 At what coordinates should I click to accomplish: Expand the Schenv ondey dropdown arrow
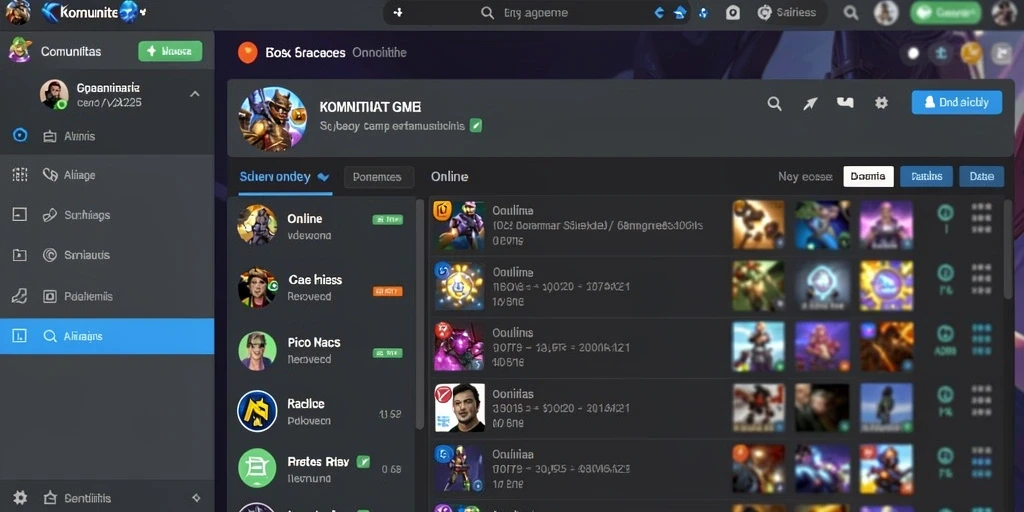pyautogui.click(x=323, y=177)
